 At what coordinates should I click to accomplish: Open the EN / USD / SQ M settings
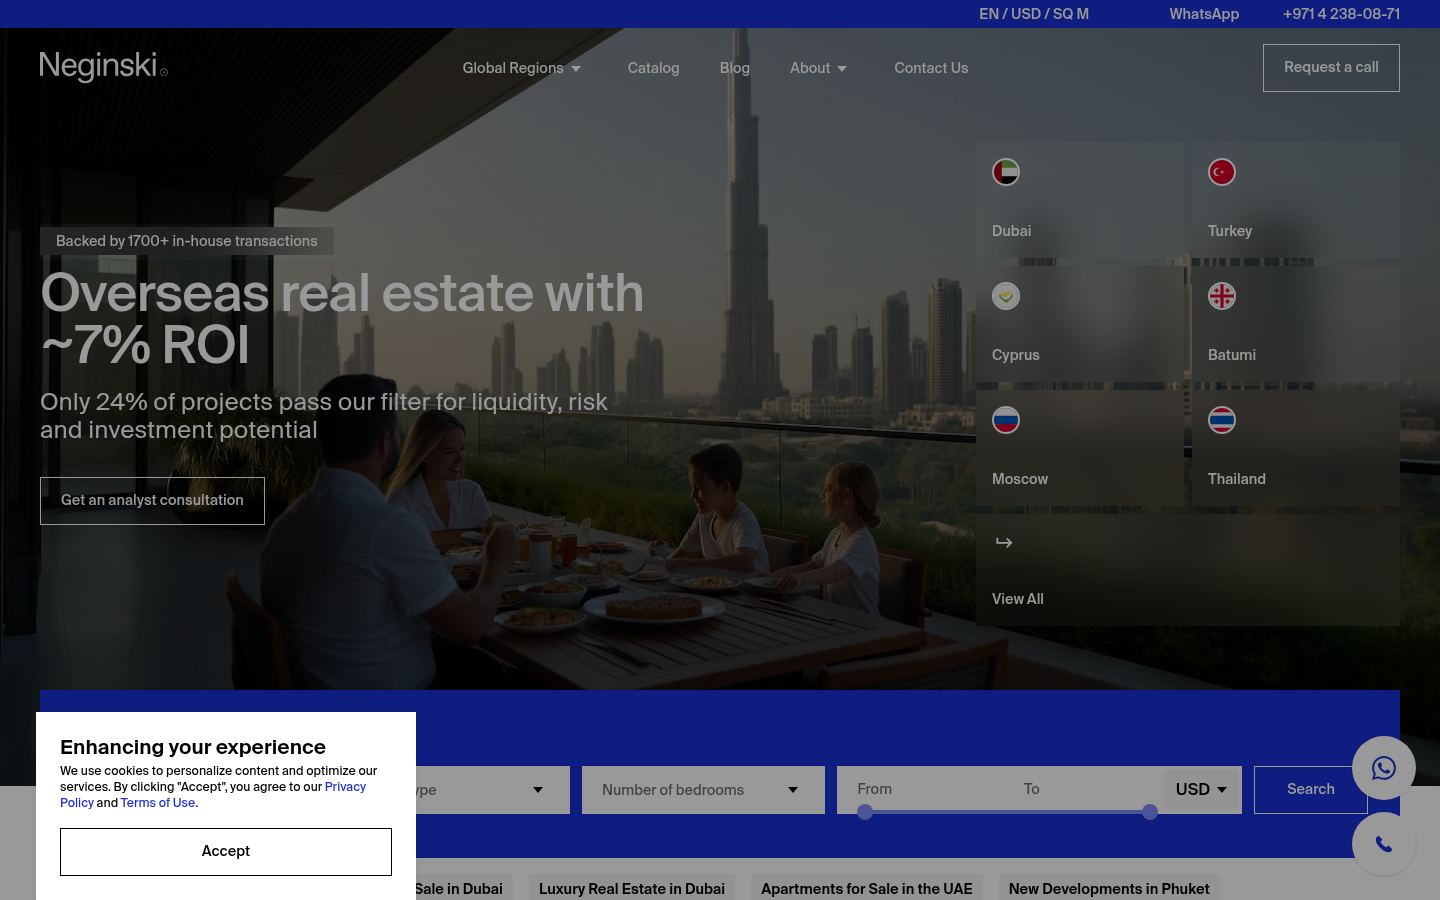tap(1034, 14)
